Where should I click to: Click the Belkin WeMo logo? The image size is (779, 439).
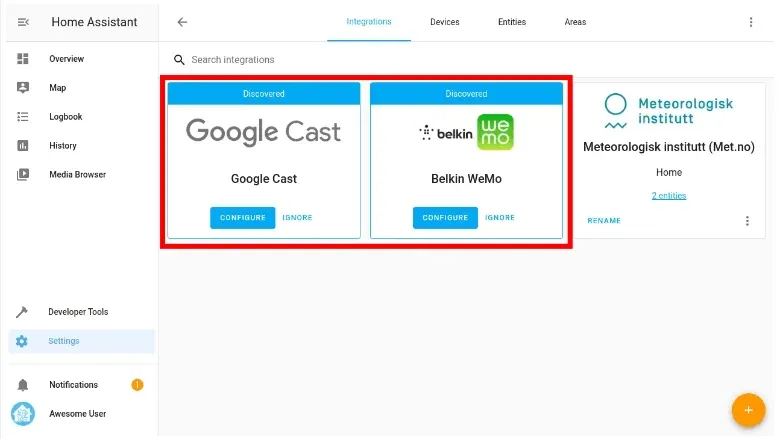[x=467, y=132]
